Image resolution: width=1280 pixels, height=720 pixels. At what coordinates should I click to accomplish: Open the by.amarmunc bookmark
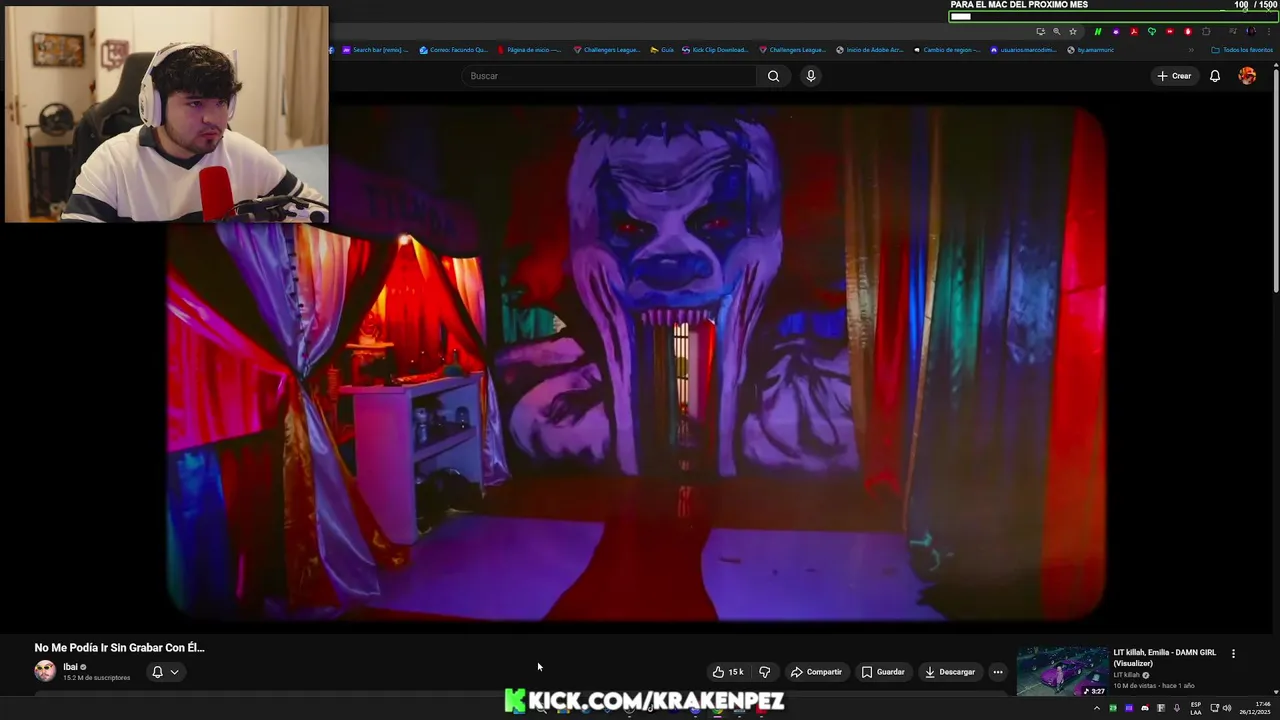point(1090,50)
